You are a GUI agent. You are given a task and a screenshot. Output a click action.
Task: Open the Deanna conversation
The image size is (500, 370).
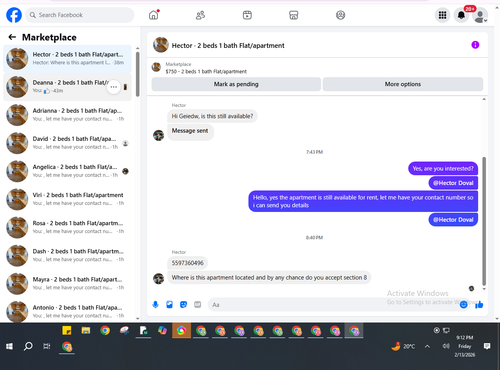67,87
